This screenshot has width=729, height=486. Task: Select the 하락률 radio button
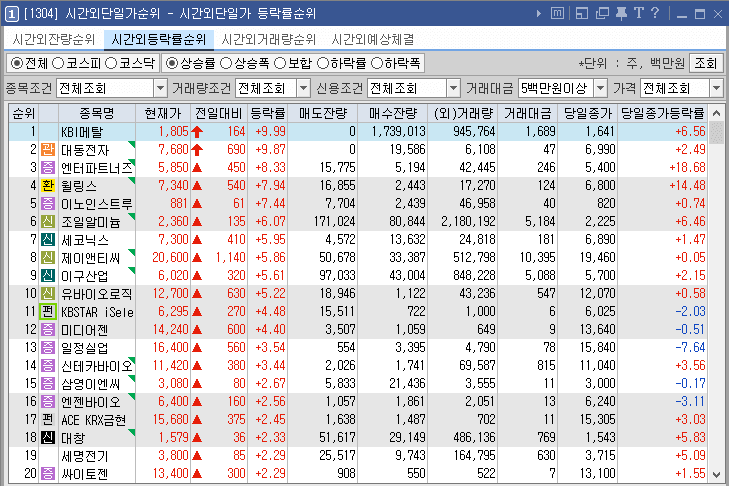point(323,63)
